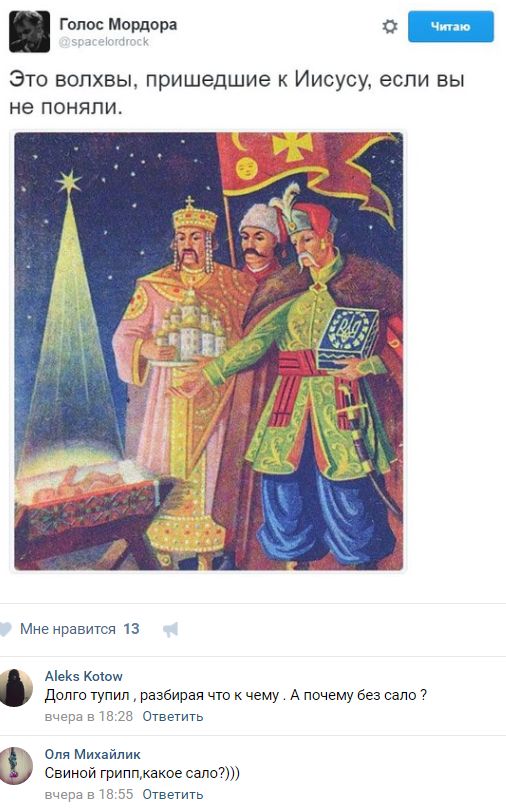Click the likes count 13
The width and height of the screenshot is (506, 809).
pyautogui.click(x=131, y=629)
